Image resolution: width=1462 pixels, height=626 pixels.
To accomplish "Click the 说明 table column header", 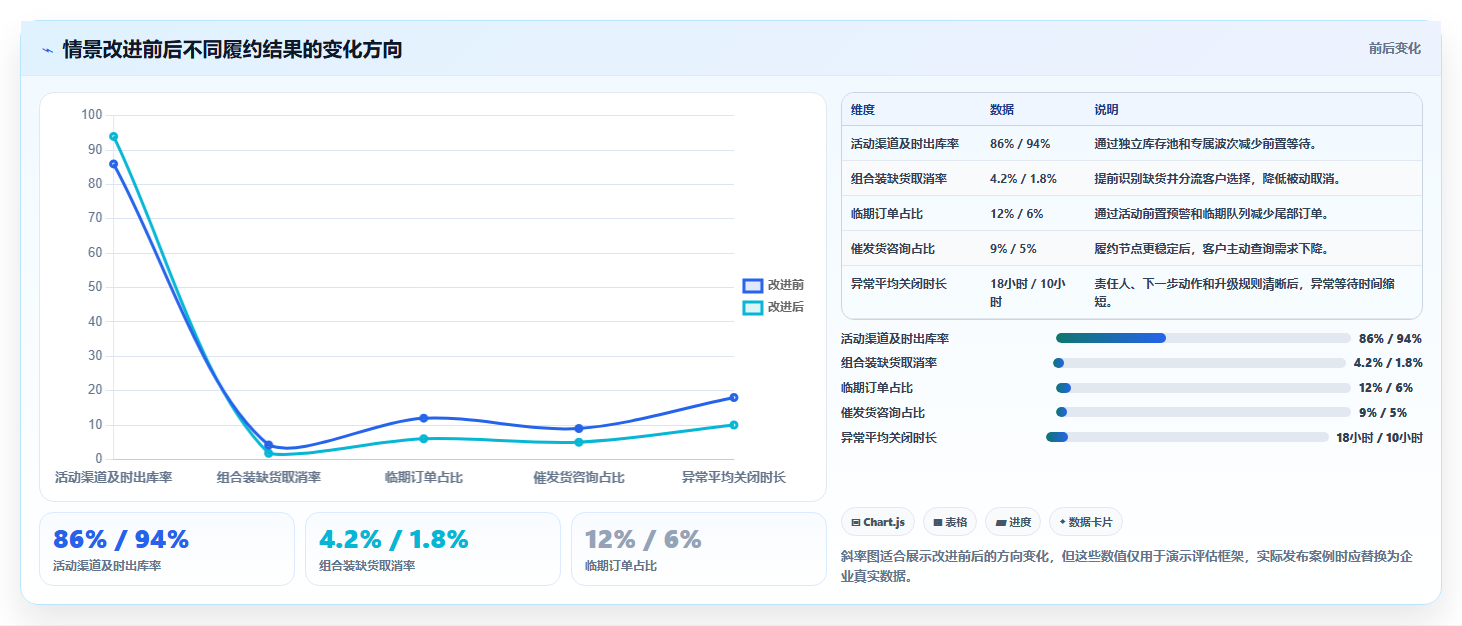I will 1107,110.
